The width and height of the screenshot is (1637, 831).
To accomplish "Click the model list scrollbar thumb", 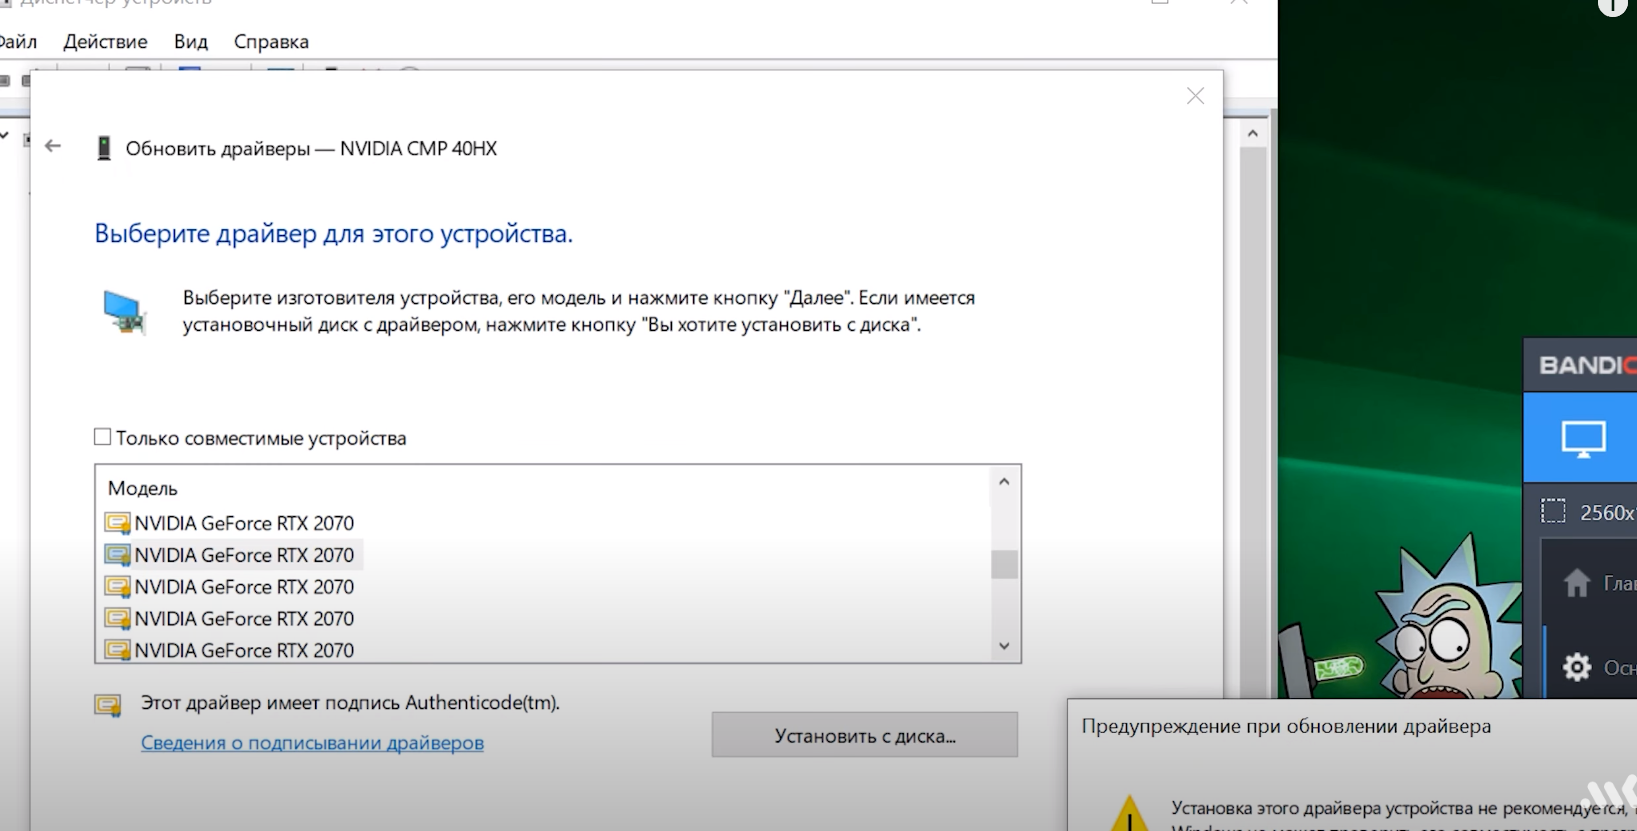I will tap(1004, 564).
